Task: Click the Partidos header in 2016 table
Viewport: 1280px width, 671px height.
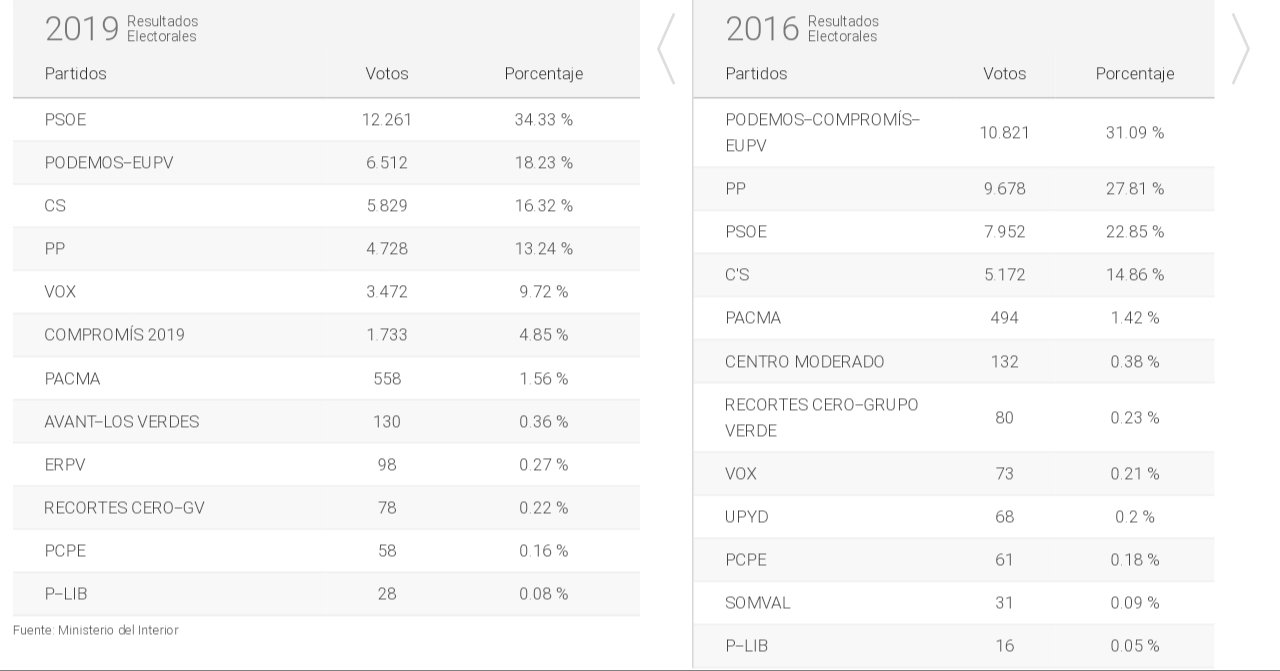Action: click(756, 74)
